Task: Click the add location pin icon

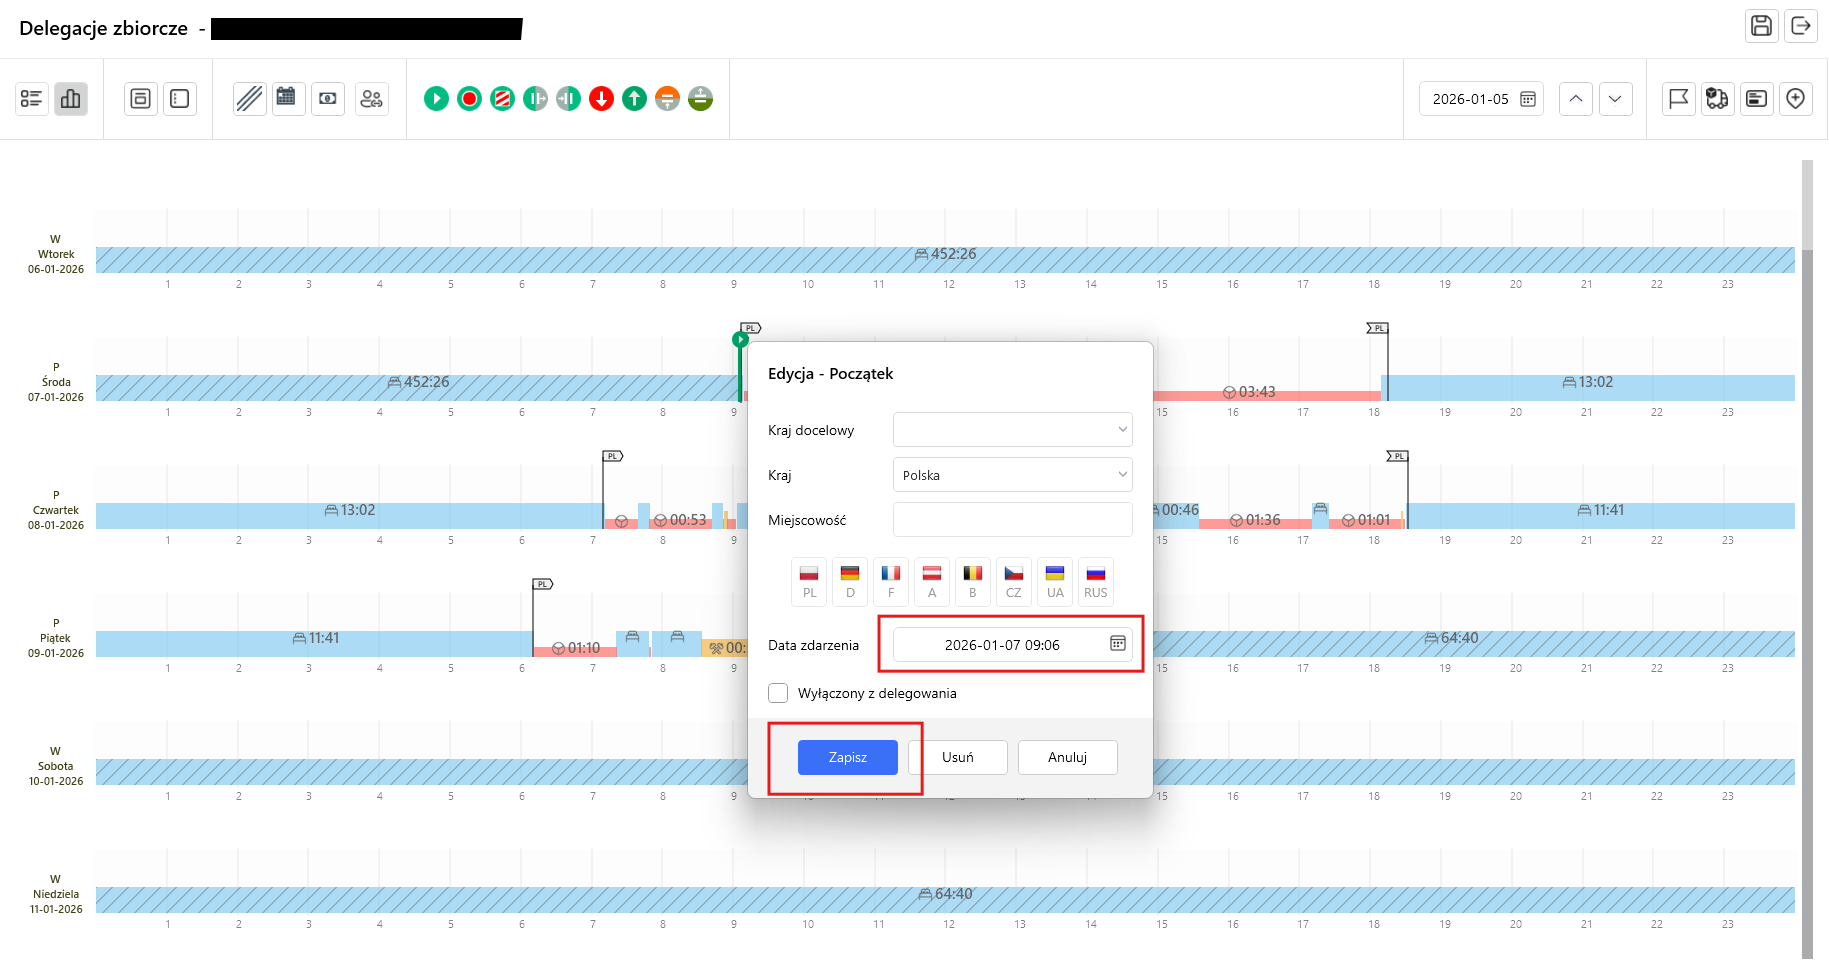Action: pos(1796,98)
